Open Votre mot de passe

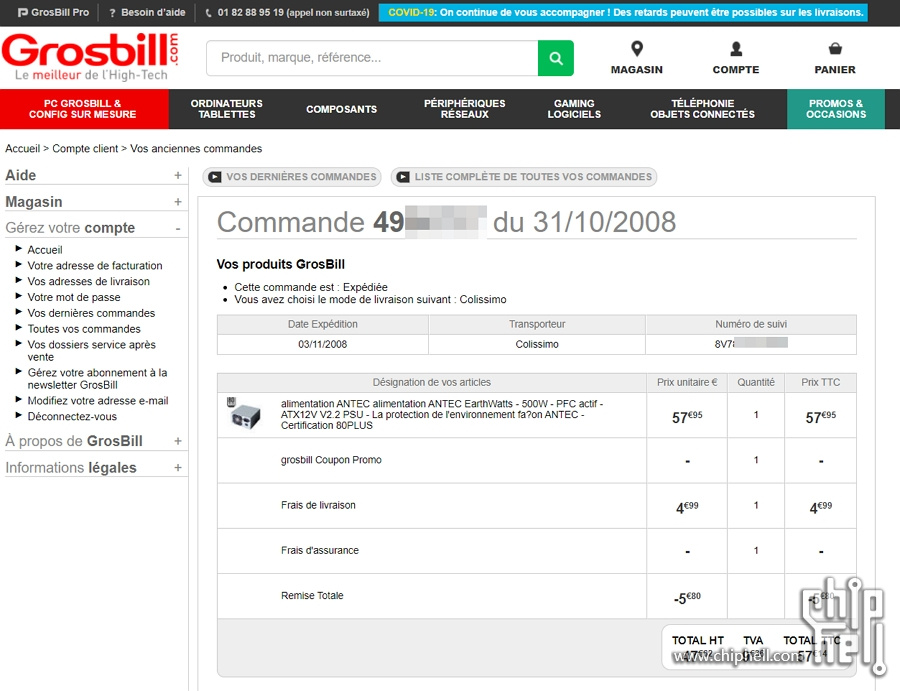coord(74,297)
